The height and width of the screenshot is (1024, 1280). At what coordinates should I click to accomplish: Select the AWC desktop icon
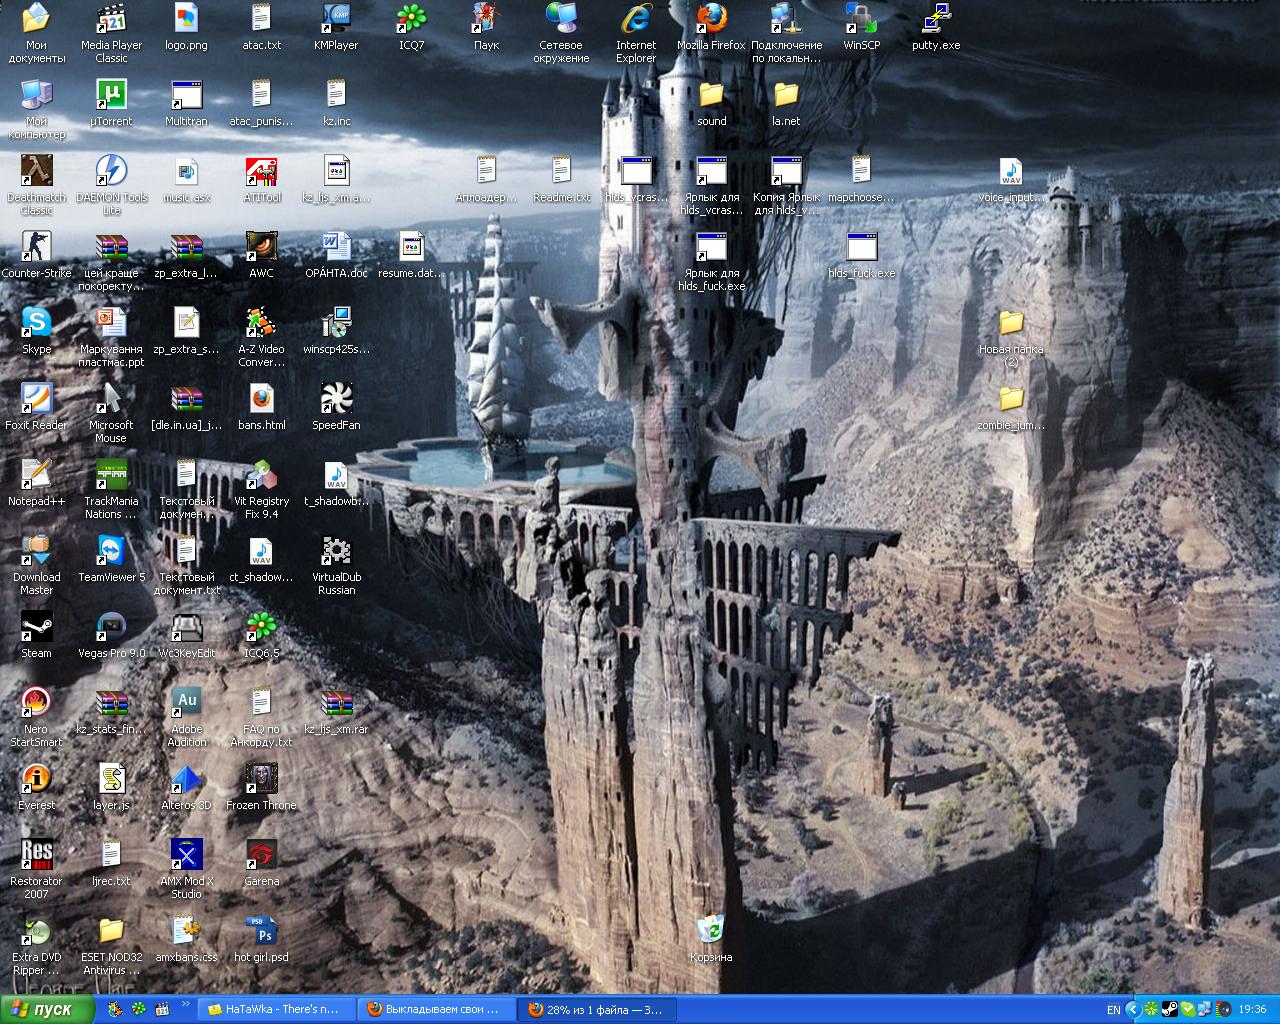[261, 255]
